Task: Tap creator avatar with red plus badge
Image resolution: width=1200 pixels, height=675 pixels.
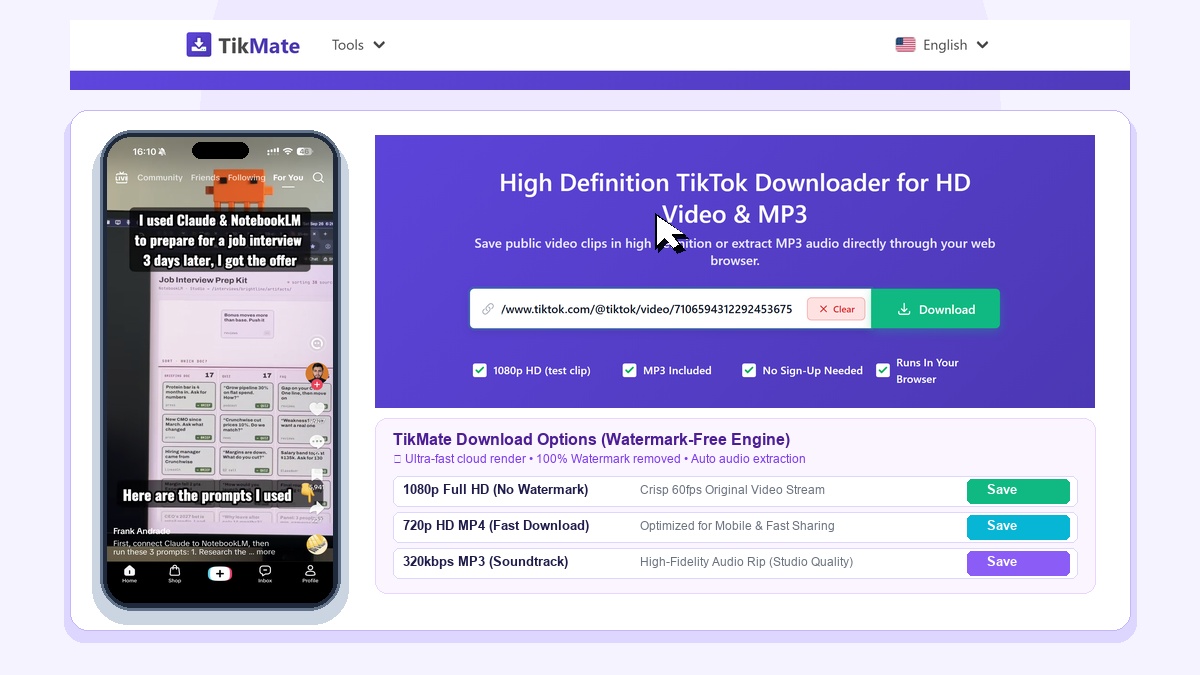Action: pos(317,376)
